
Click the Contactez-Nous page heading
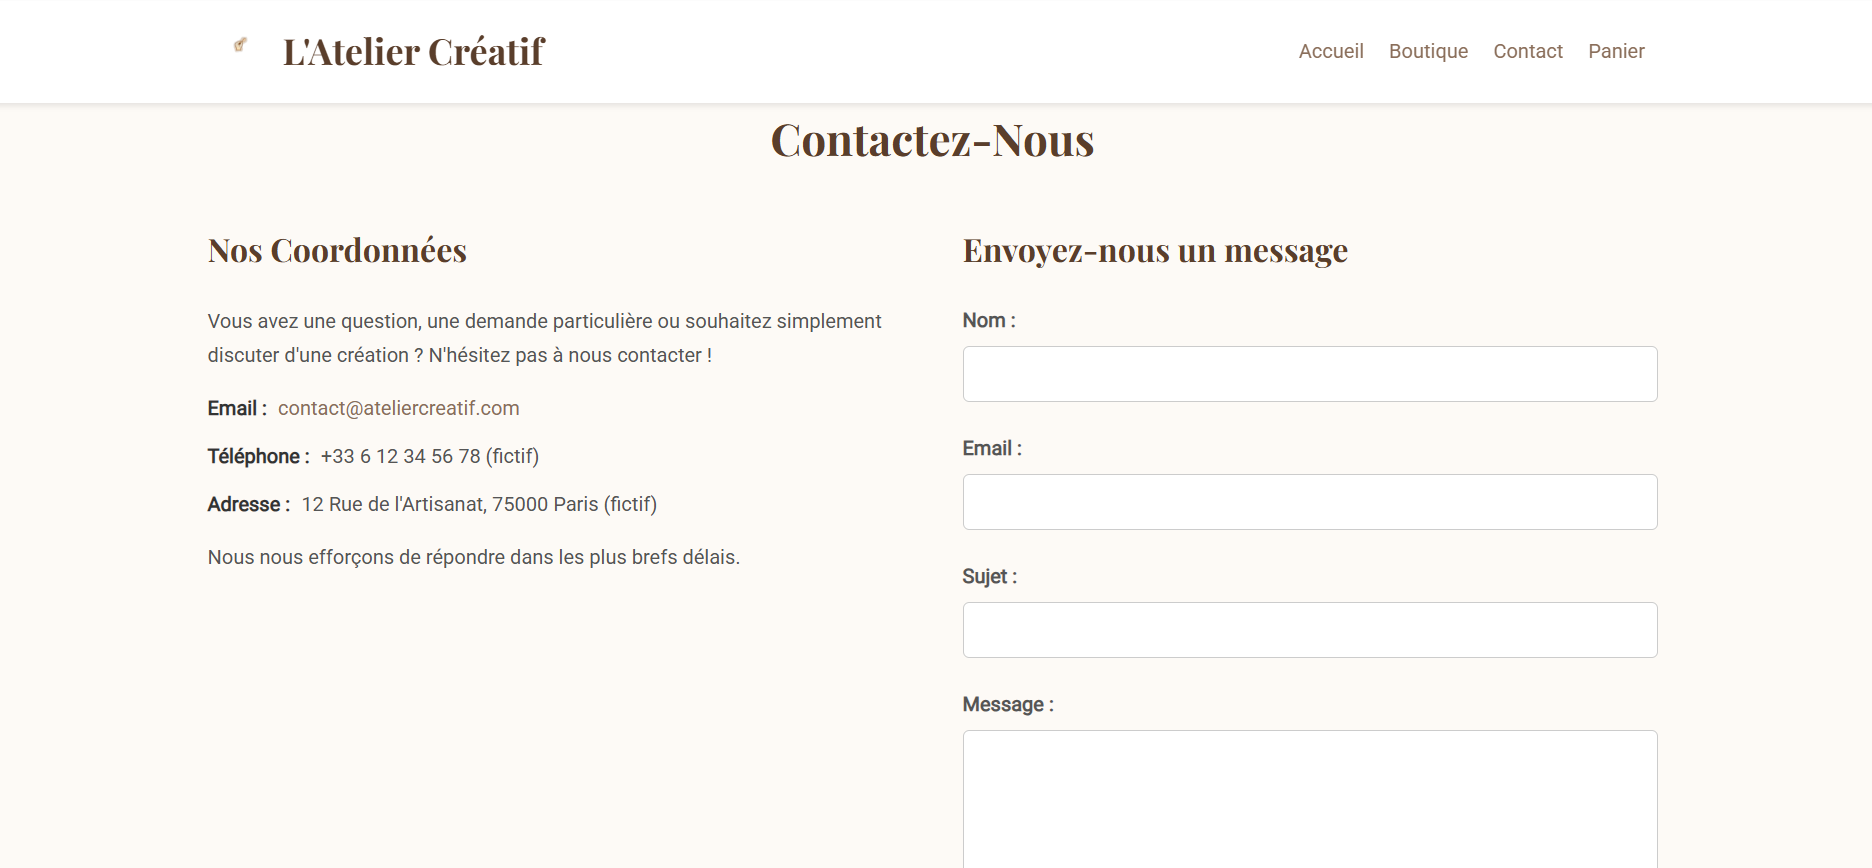(x=933, y=140)
